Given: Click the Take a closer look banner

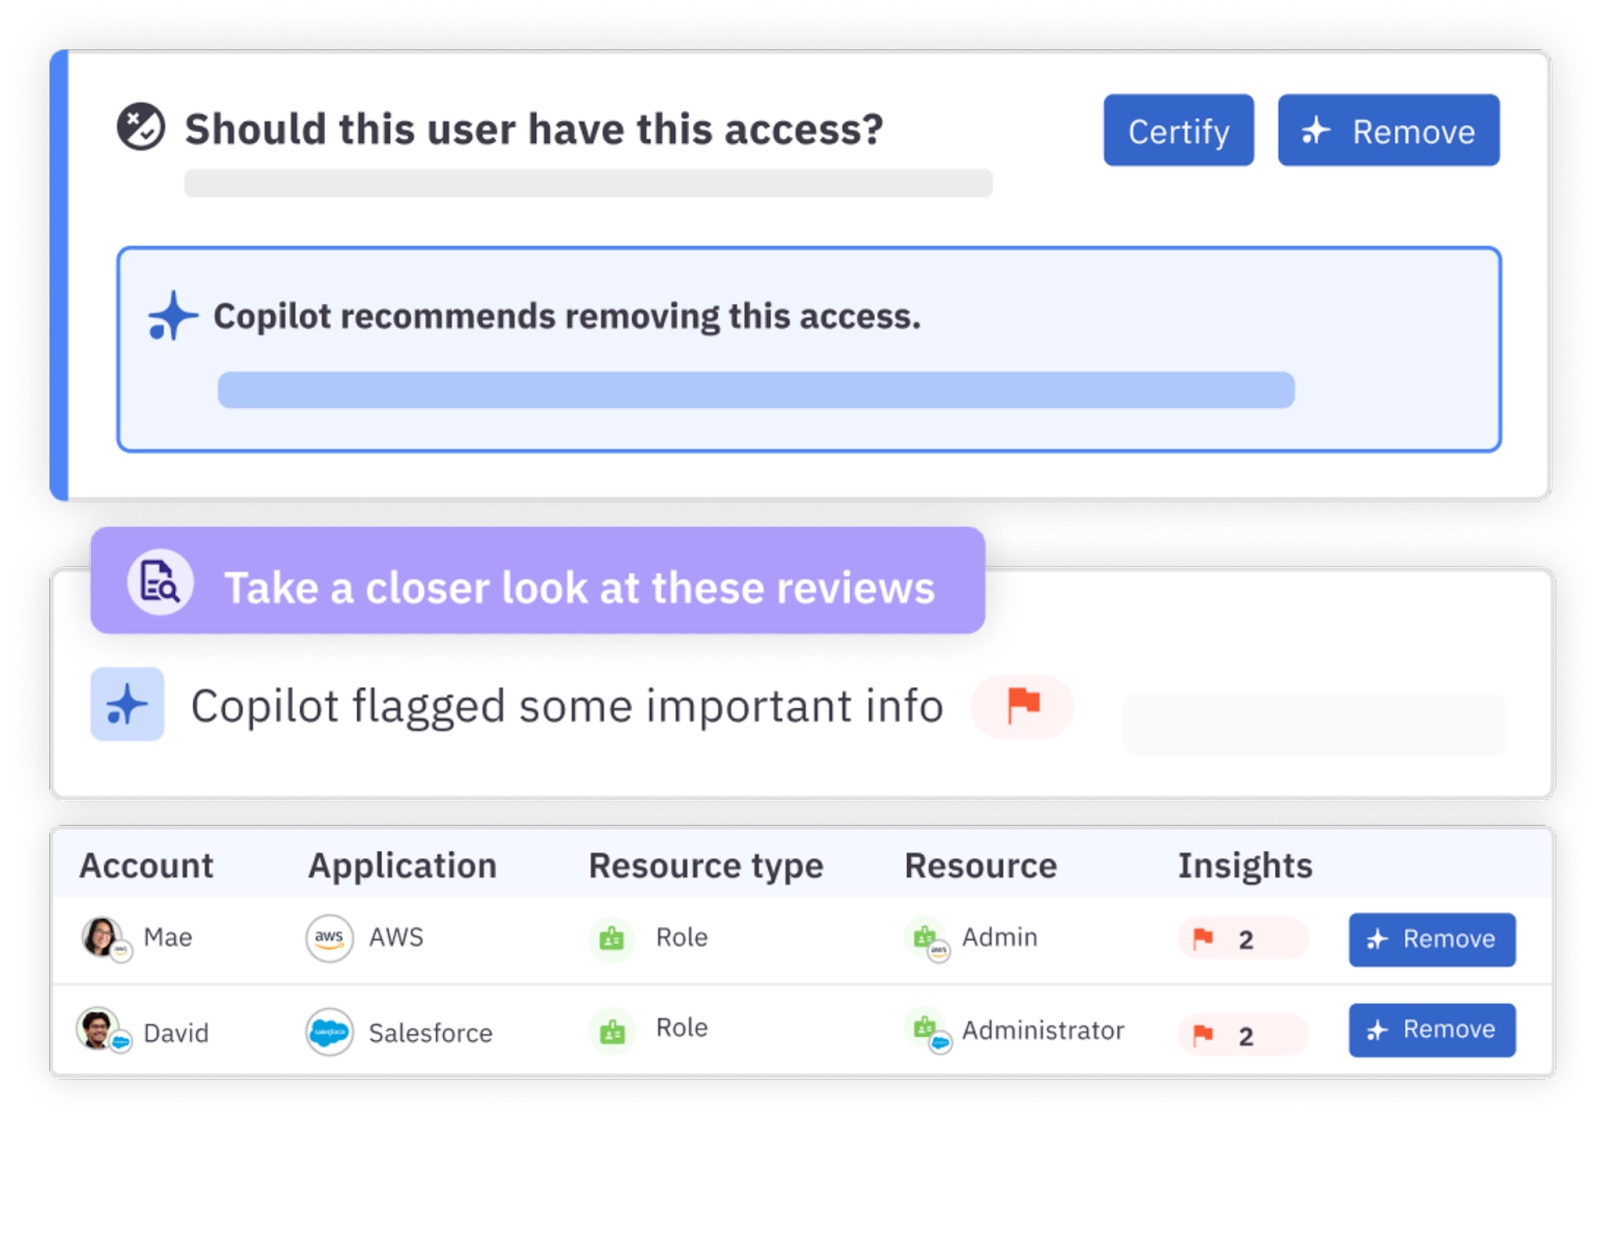Looking at the screenshot, I should click(578, 587).
